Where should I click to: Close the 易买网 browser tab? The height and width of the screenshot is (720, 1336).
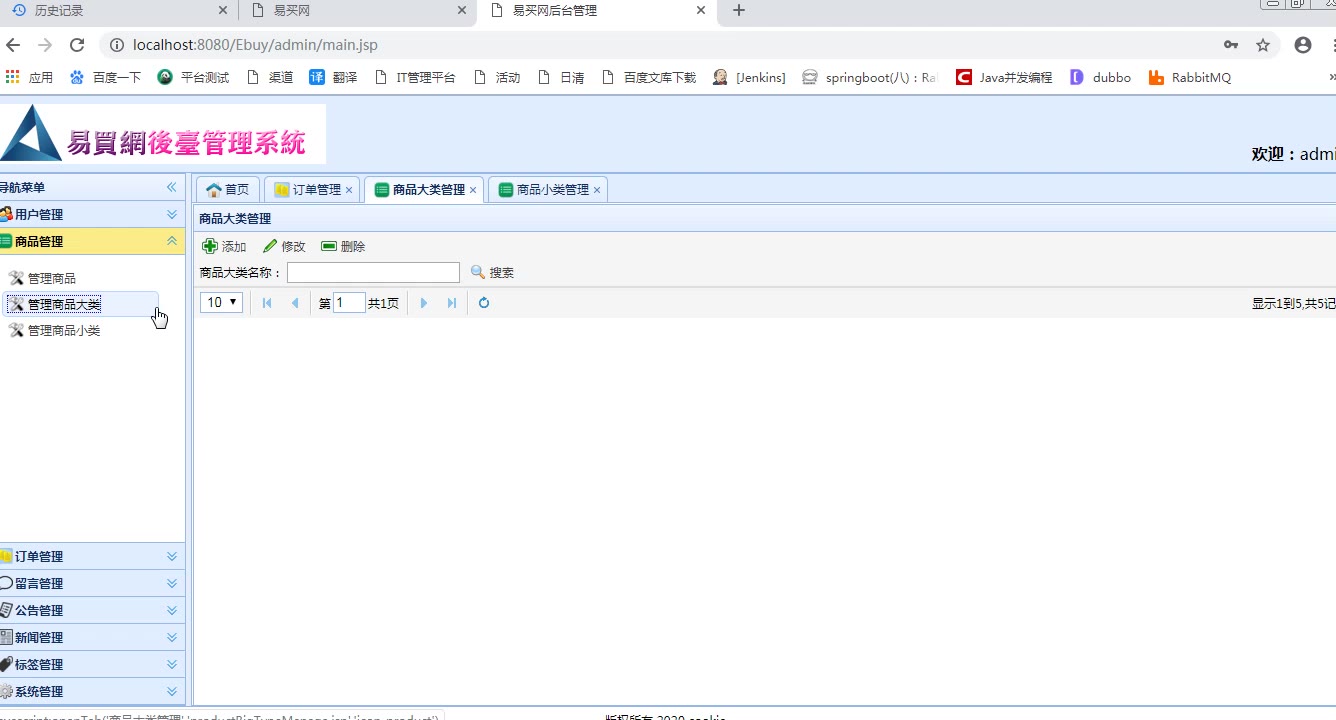click(462, 11)
